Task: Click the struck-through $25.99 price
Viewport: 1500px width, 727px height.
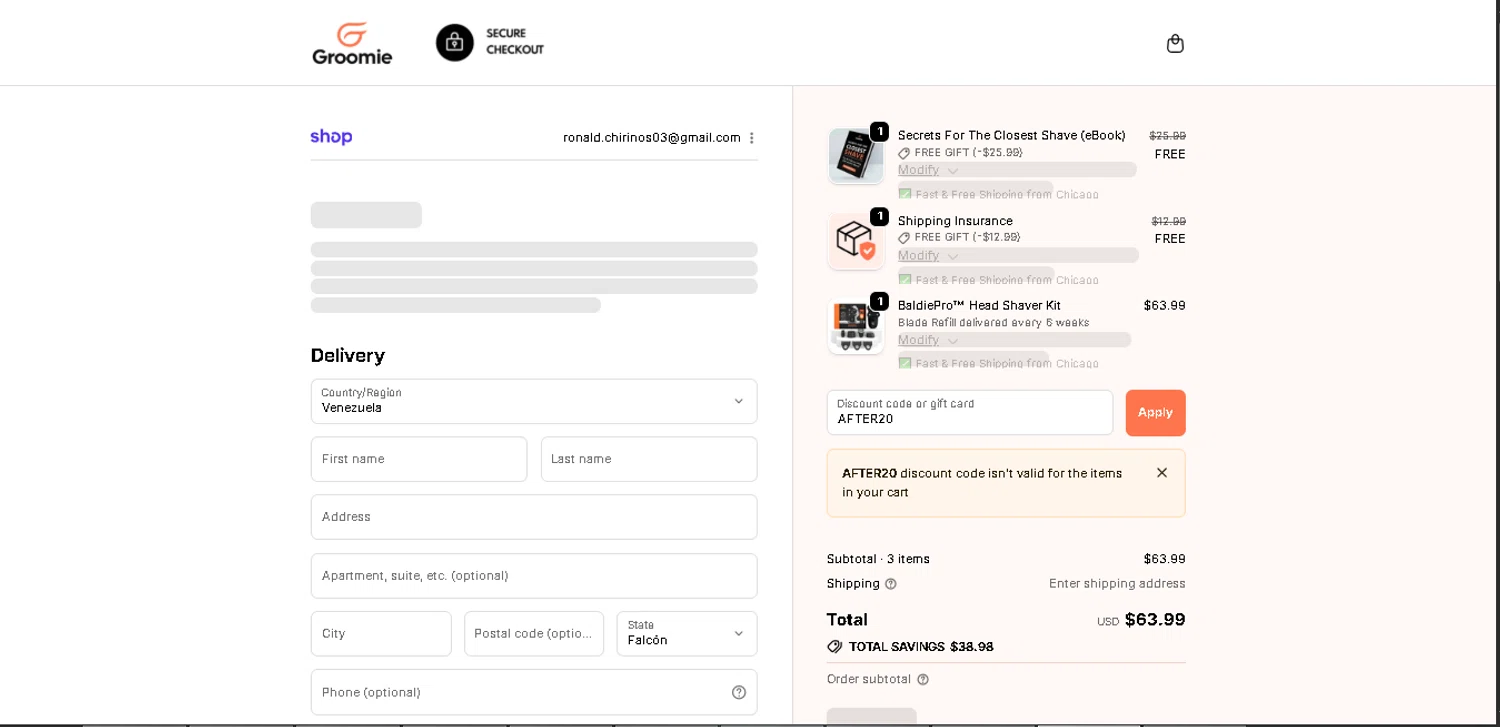Action: tap(1167, 136)
